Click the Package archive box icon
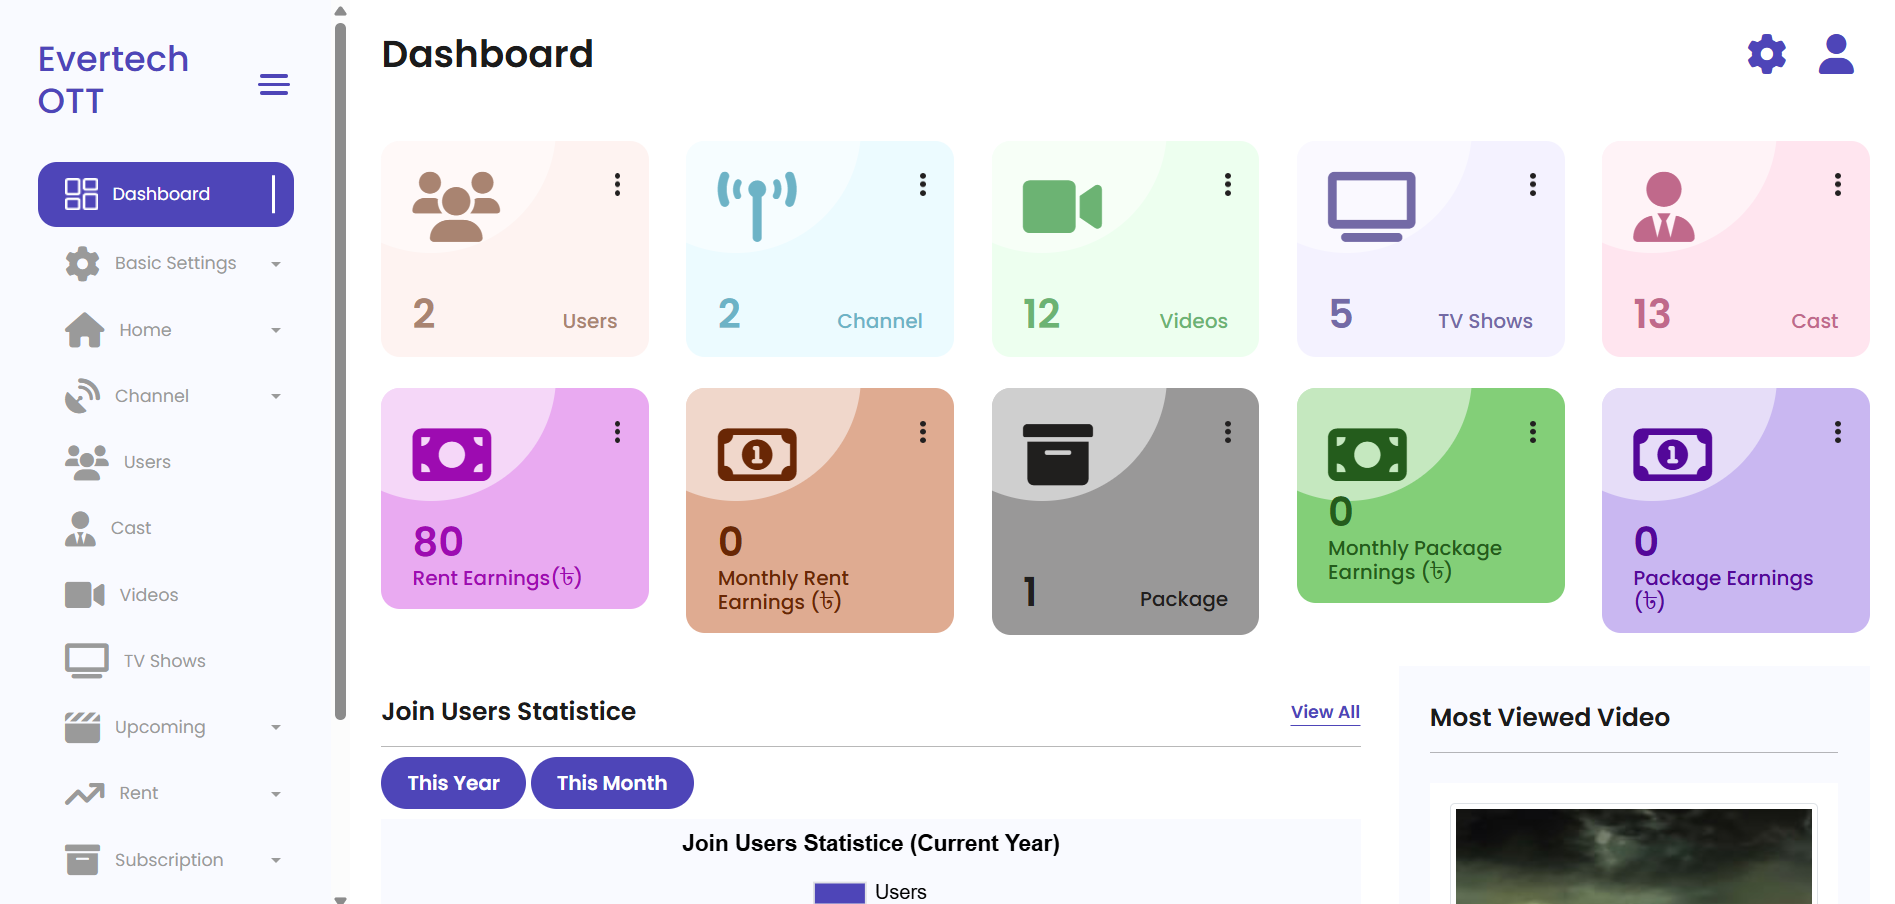 (1057, 454)
